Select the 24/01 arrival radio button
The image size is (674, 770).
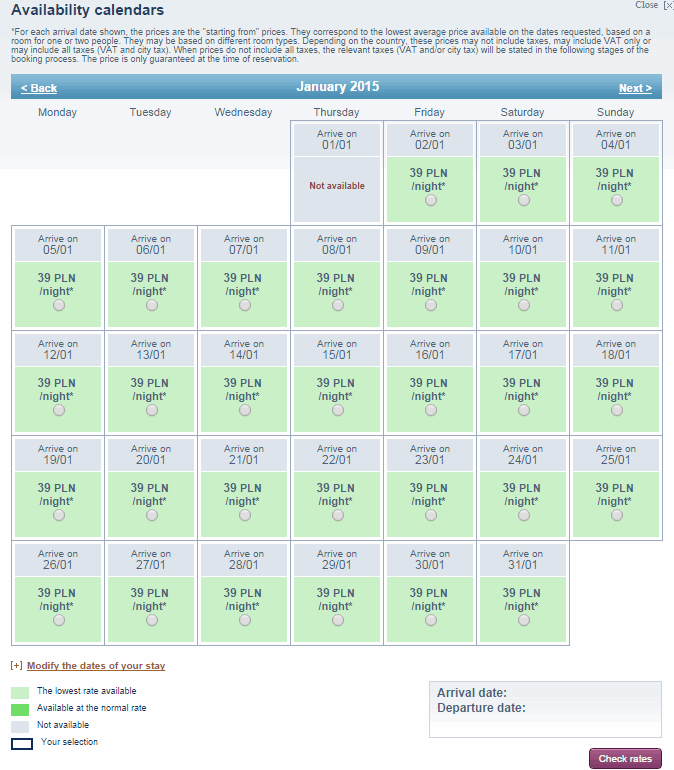(x=524, y=516)
